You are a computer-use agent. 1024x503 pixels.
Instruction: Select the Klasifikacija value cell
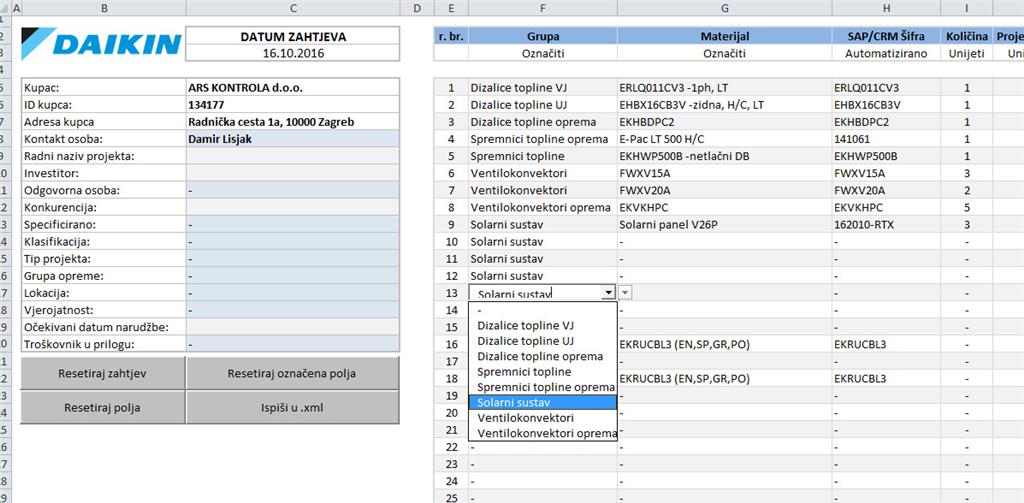(x=293, y=241)
